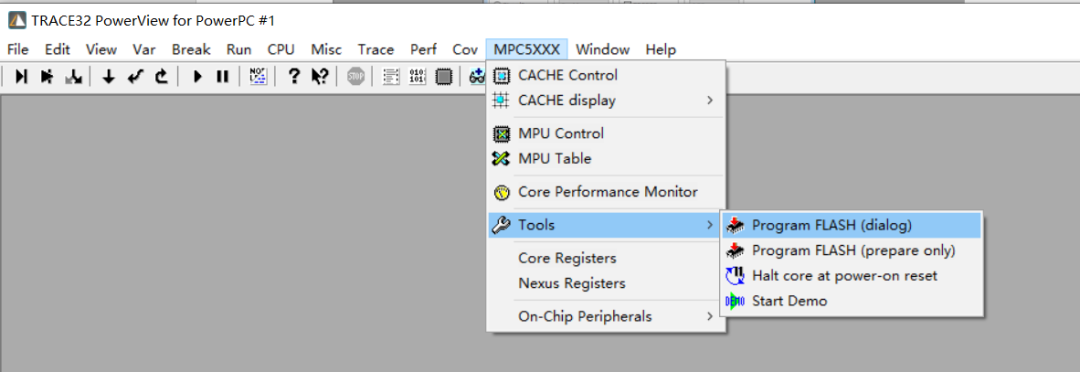Open the Trace menu in menu bar
Viewport: 1080px width, 372px height.
tap(375, 50)
